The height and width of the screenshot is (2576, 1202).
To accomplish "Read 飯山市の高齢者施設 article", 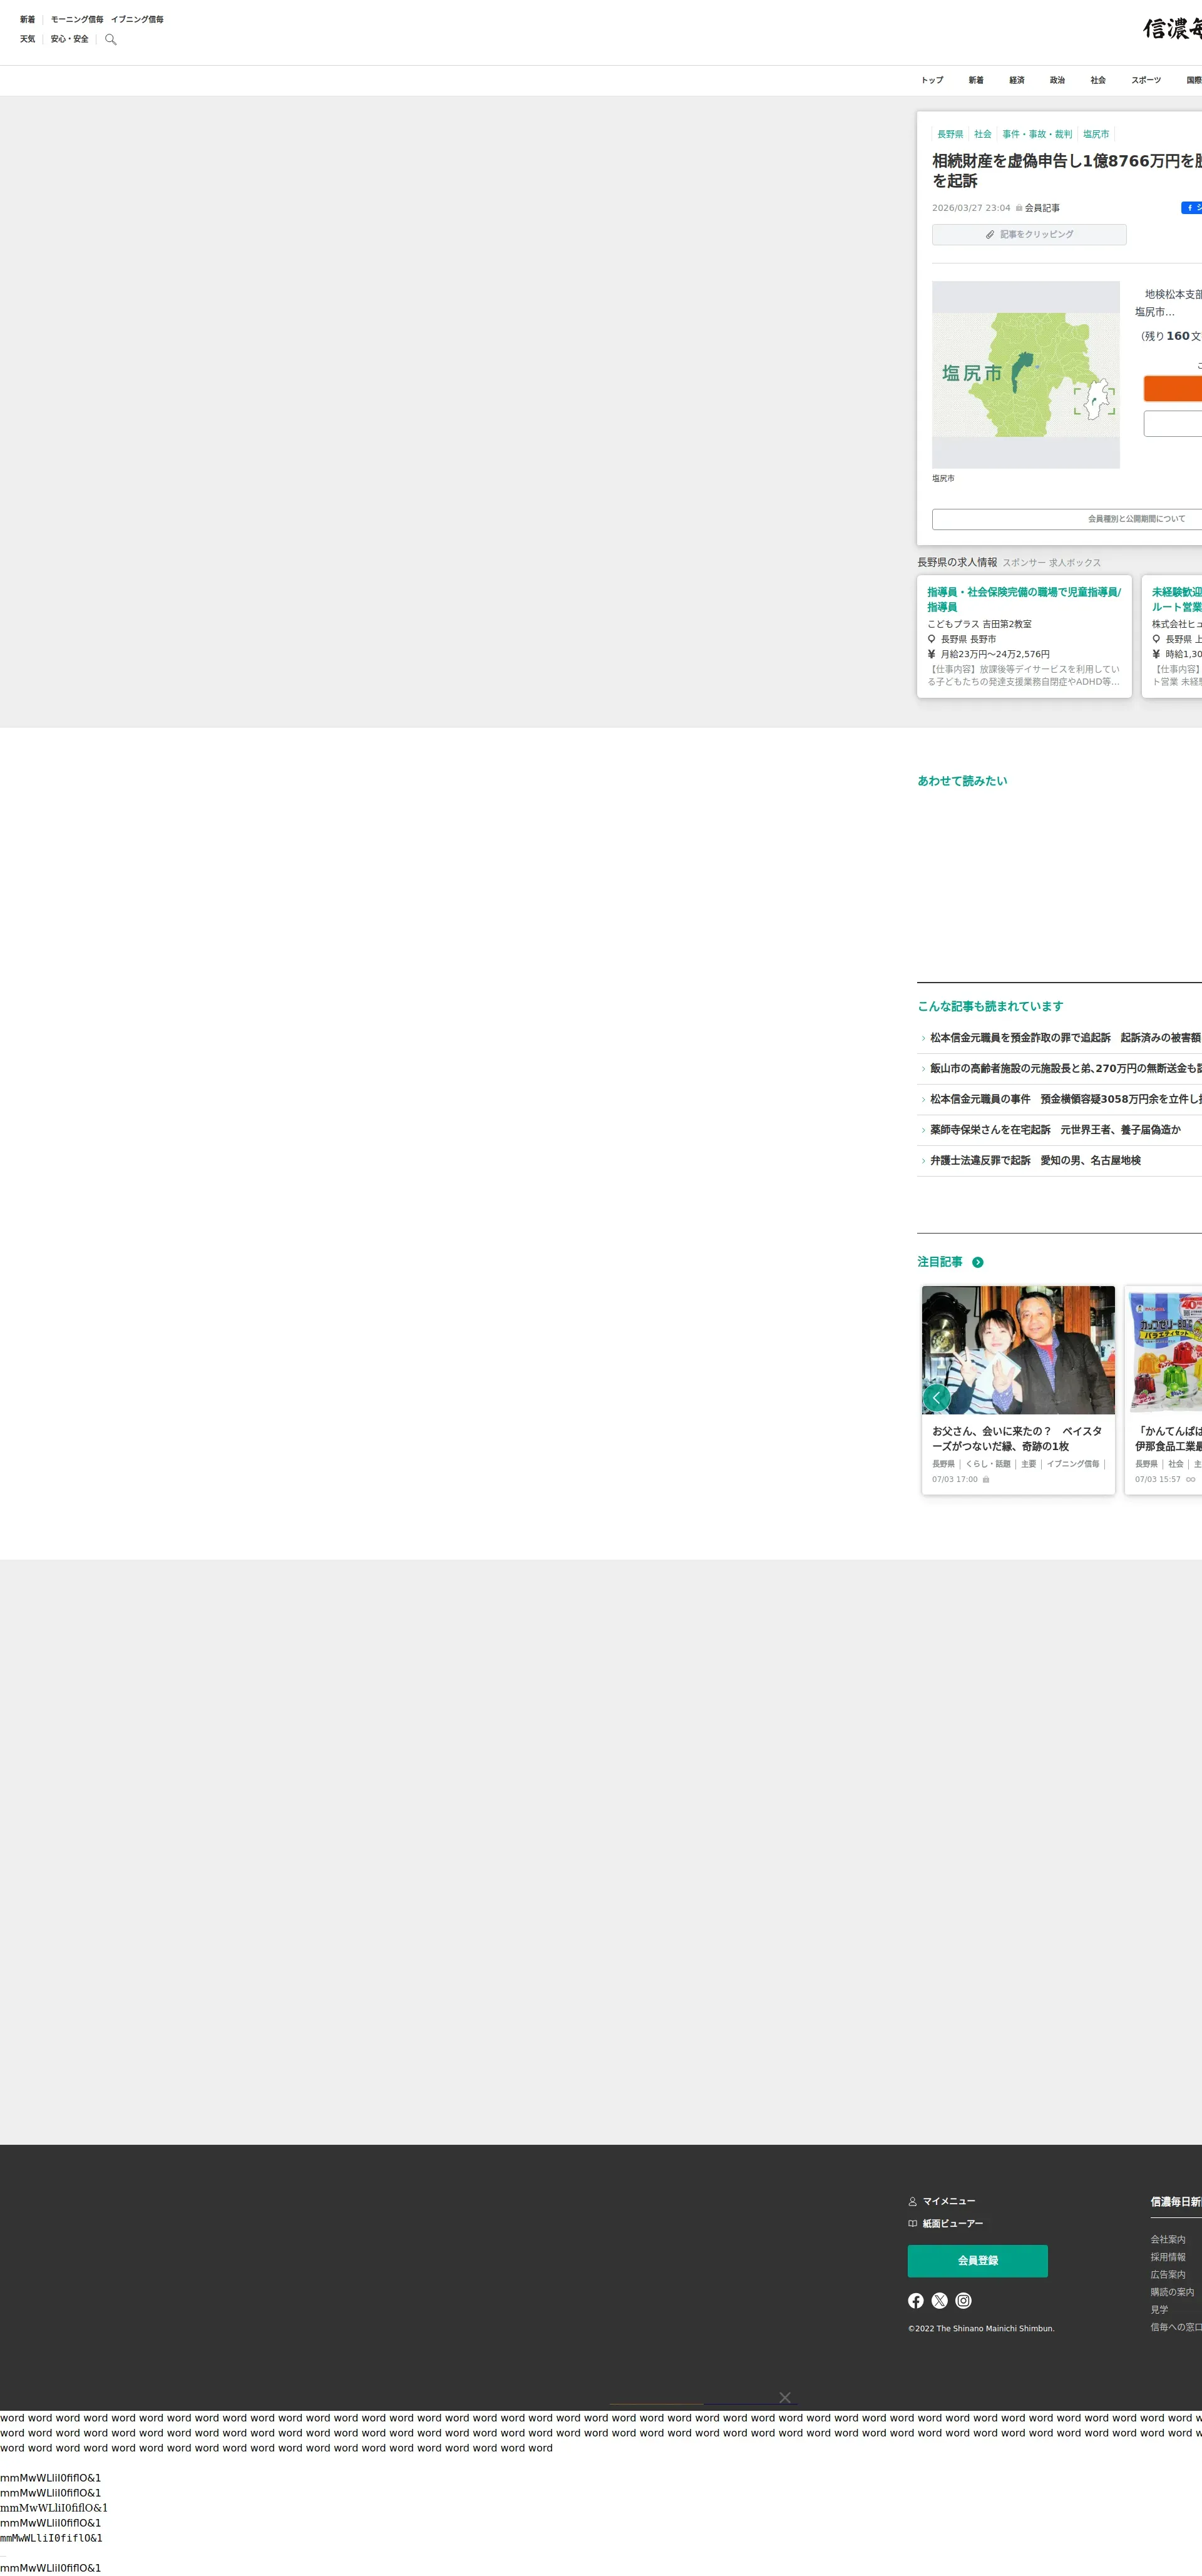I will [1066, 1069].
